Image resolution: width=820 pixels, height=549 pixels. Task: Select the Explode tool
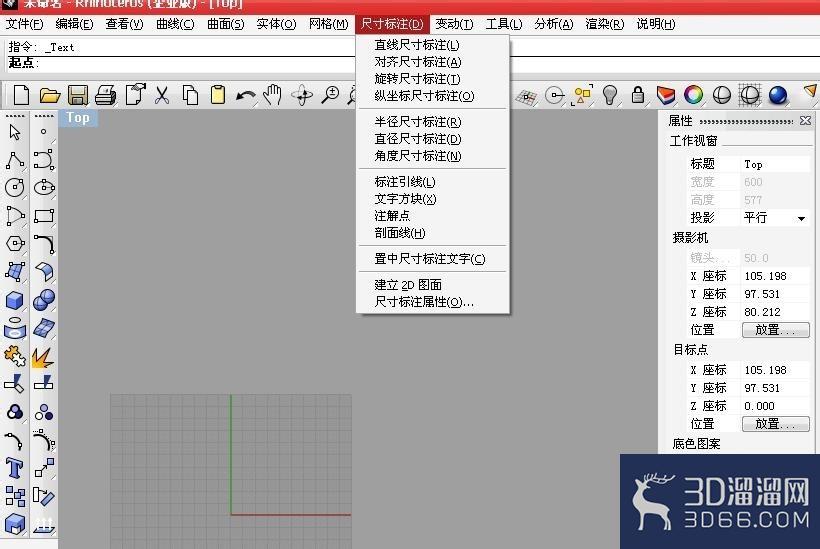pyautogui.click(x=43, y=357)
